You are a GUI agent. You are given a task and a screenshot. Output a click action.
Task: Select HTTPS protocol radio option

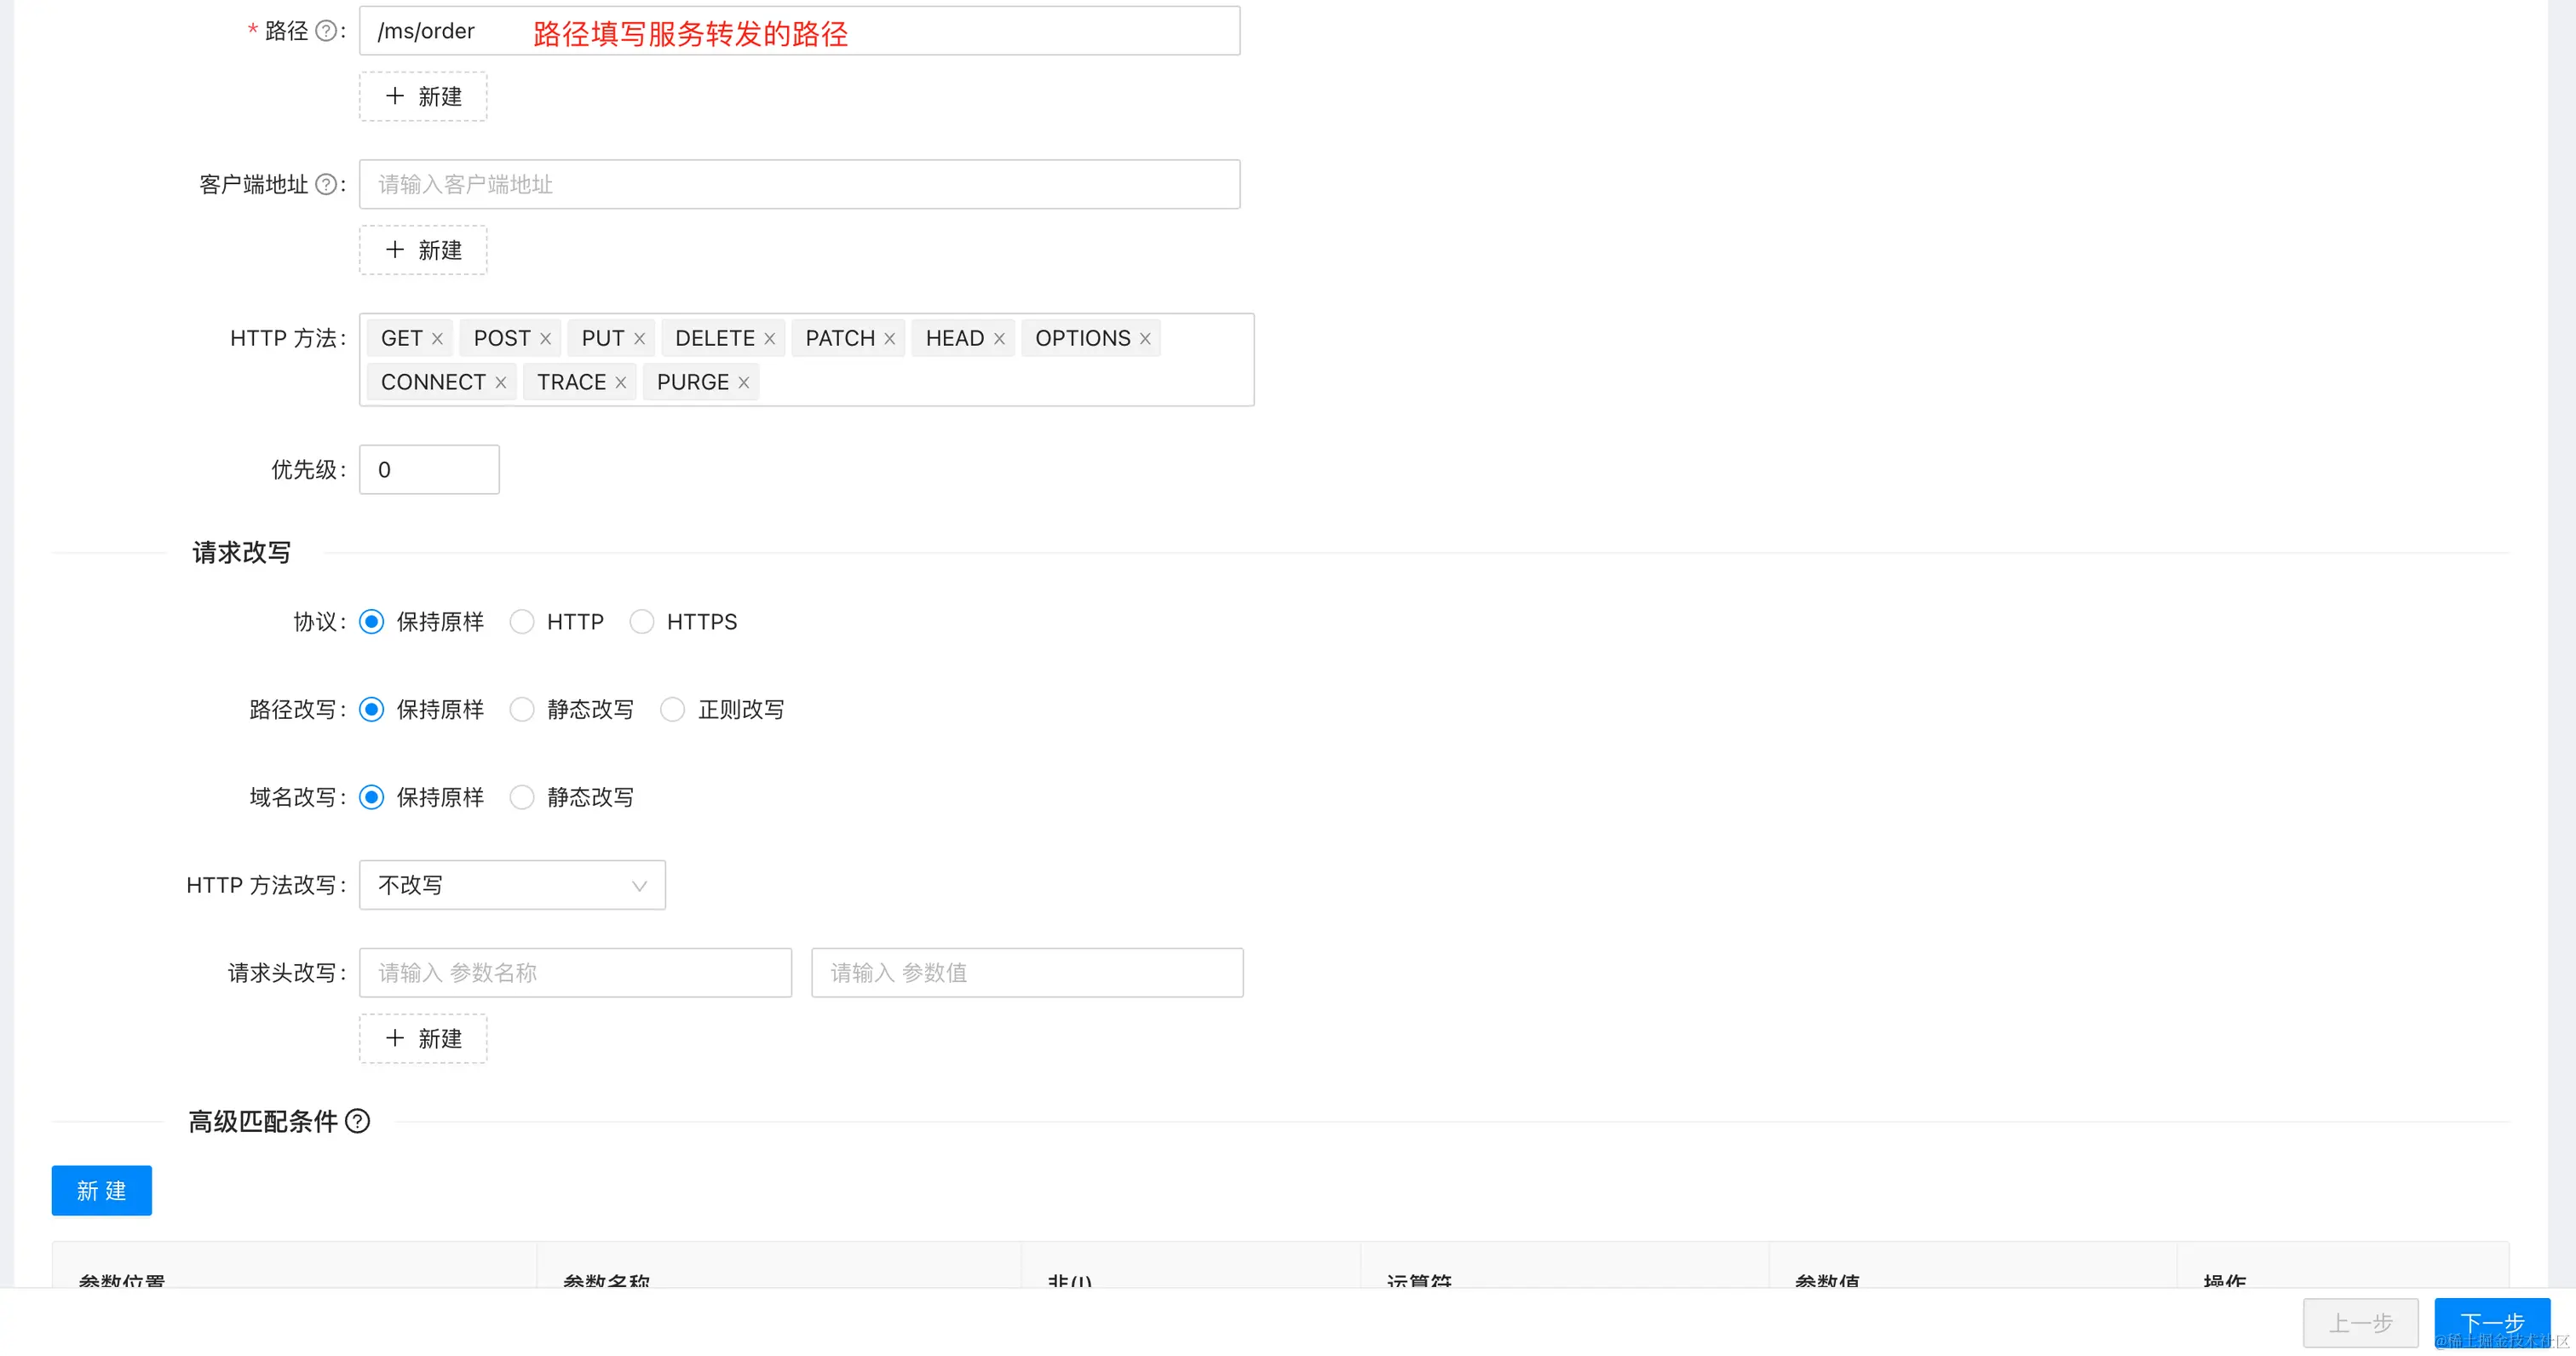[x=642, y=622]
